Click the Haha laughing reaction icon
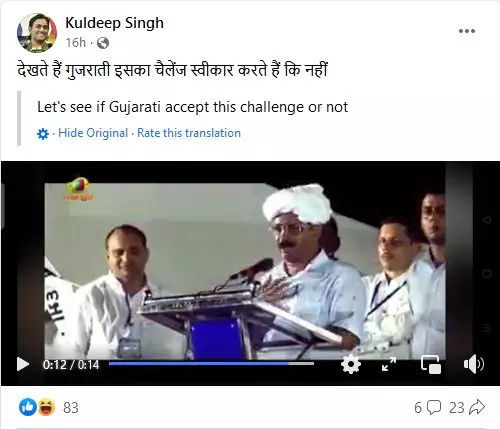 point(46,407)
